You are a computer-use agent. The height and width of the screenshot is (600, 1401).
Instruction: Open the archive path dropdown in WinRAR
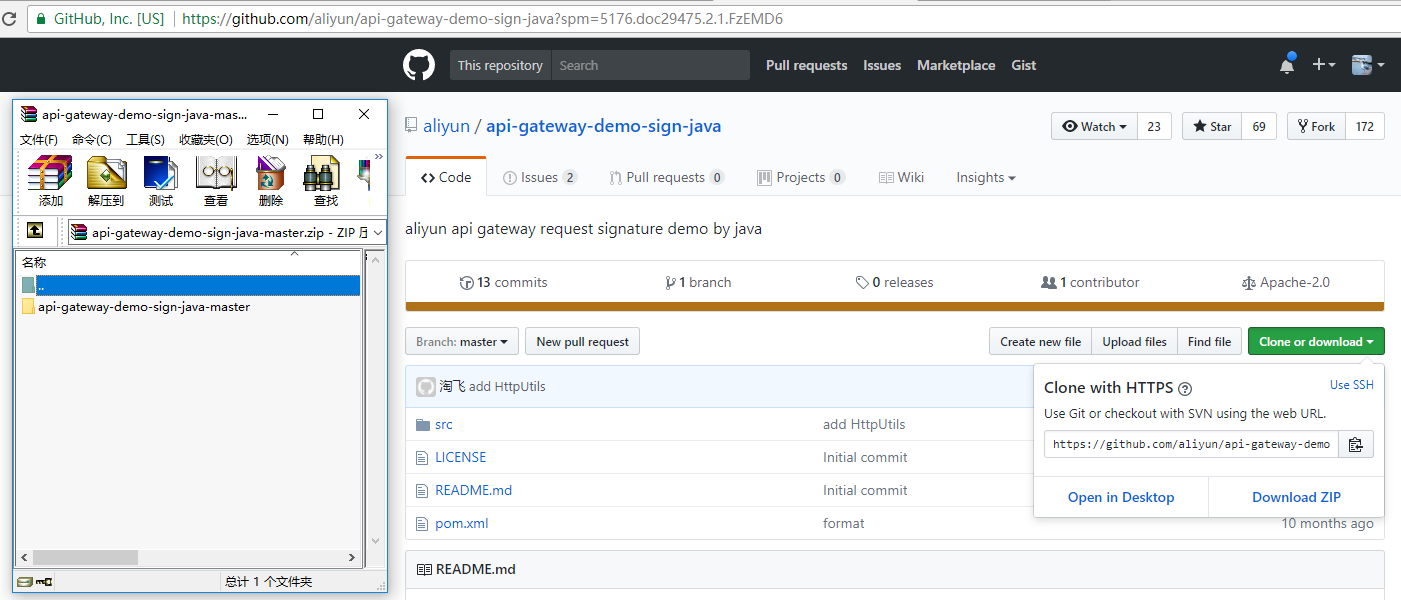click(x=378, y=232)
